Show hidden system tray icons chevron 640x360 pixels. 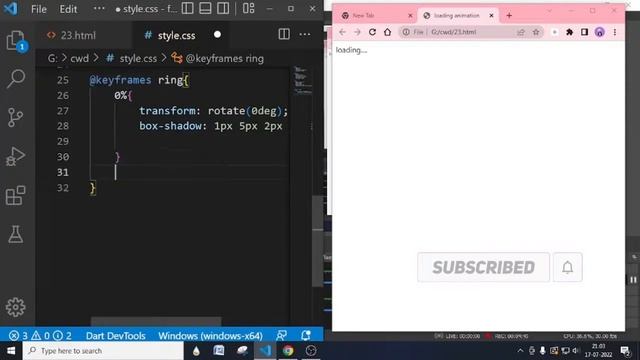(520, 351)
